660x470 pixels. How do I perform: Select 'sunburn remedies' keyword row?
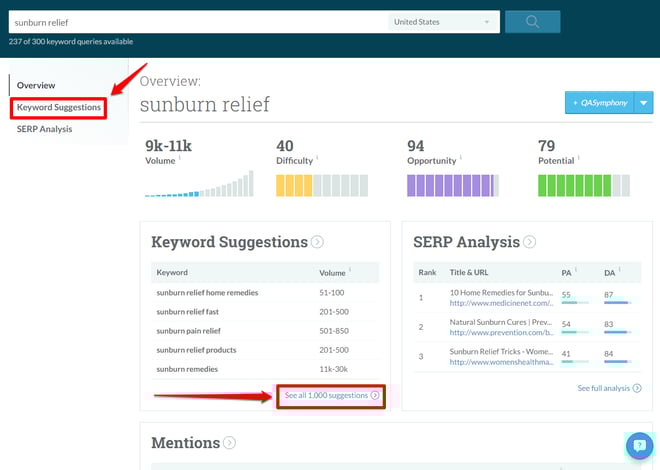265,369
